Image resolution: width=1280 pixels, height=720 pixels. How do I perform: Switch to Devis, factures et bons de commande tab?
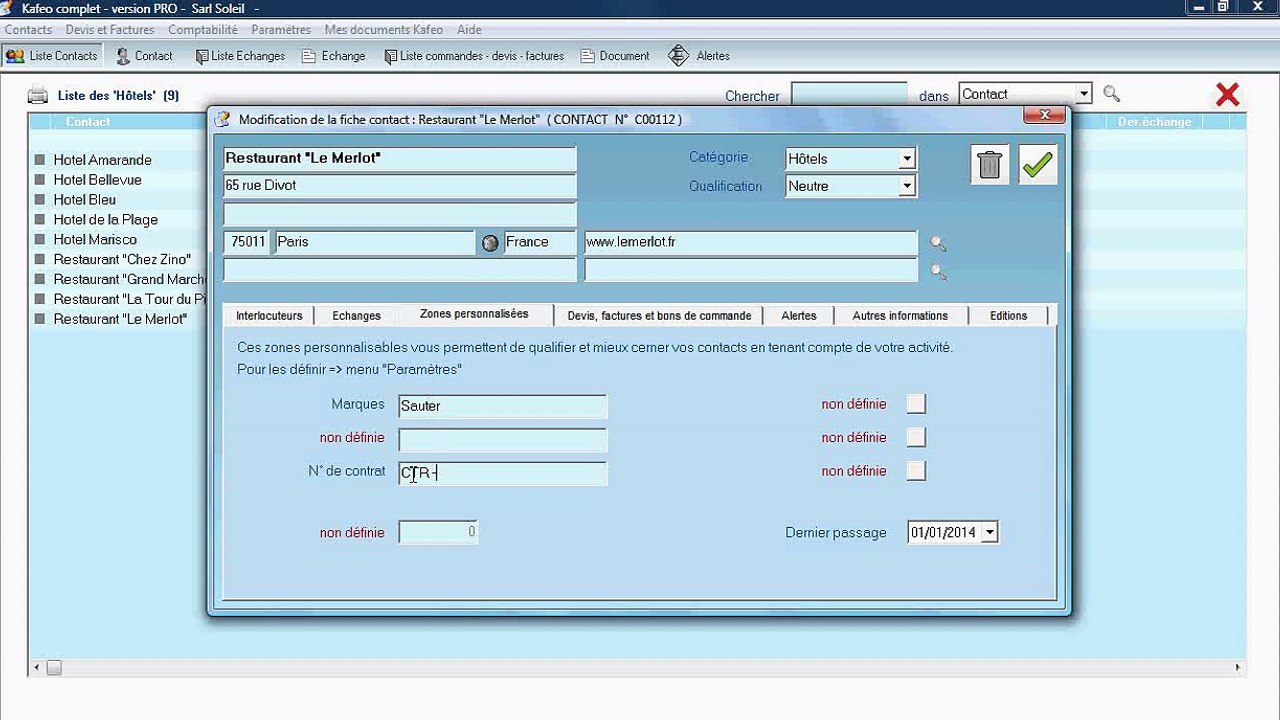[x=659, y=316]
